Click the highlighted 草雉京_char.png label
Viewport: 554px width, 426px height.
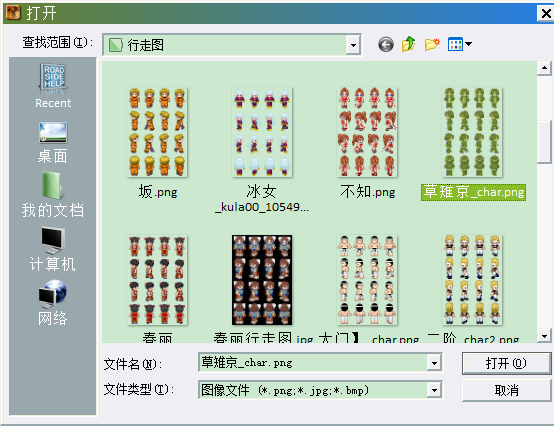[473, 193]
